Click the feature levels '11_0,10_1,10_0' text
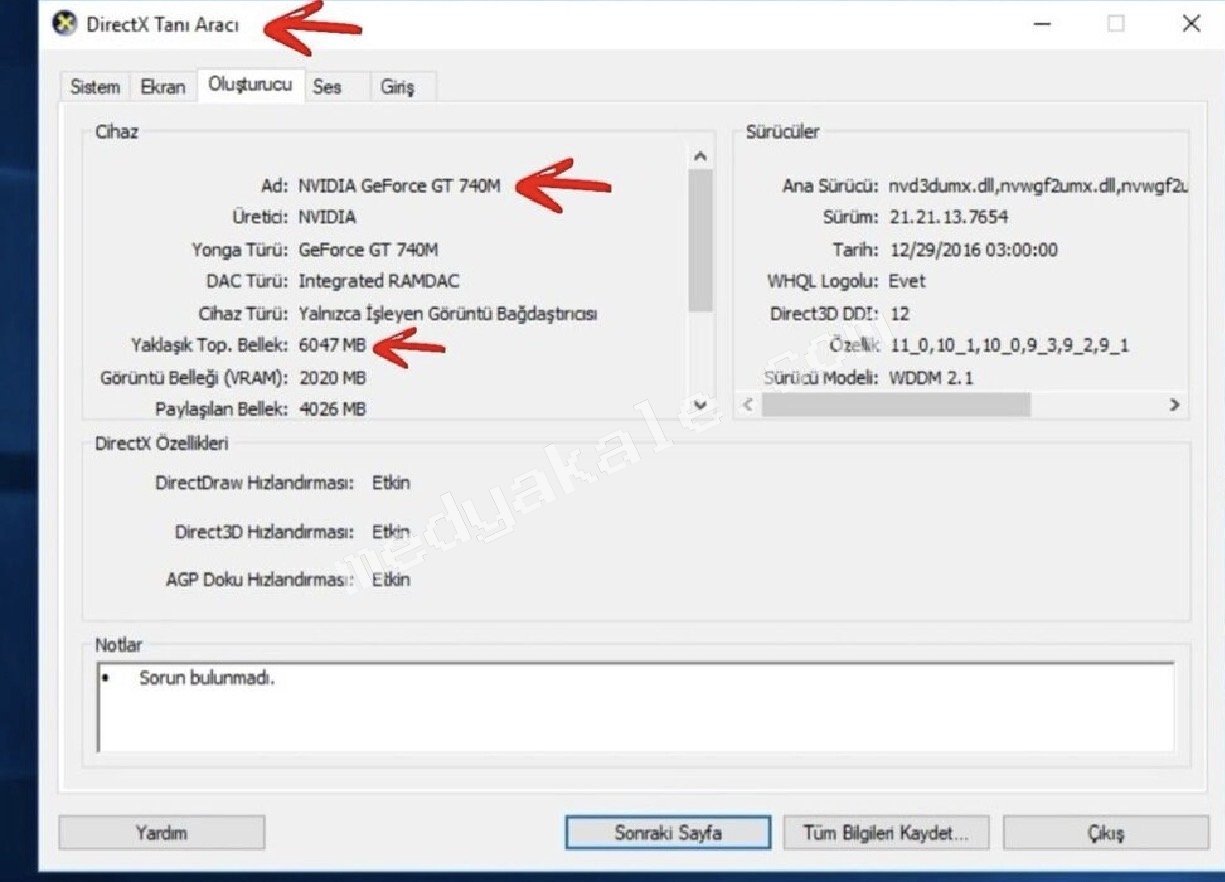 1009,345
